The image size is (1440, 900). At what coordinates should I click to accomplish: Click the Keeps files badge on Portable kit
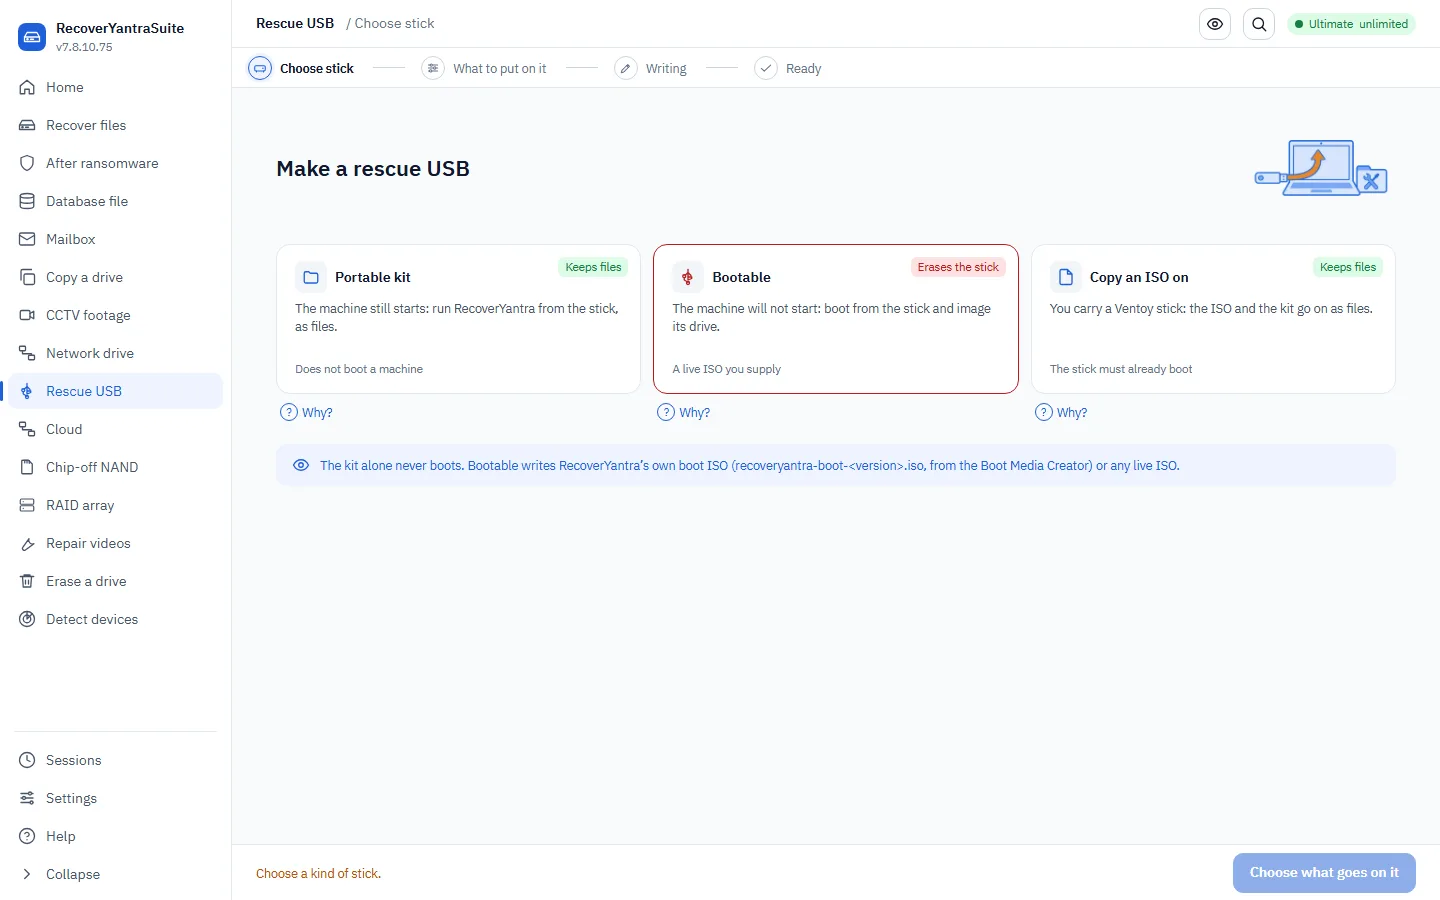pos(593,267)
